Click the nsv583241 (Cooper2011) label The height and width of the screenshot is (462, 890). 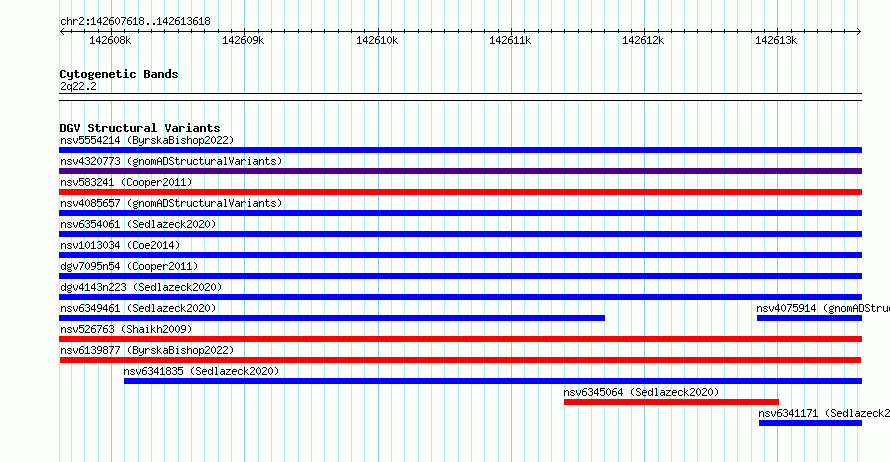coord(126,182)
